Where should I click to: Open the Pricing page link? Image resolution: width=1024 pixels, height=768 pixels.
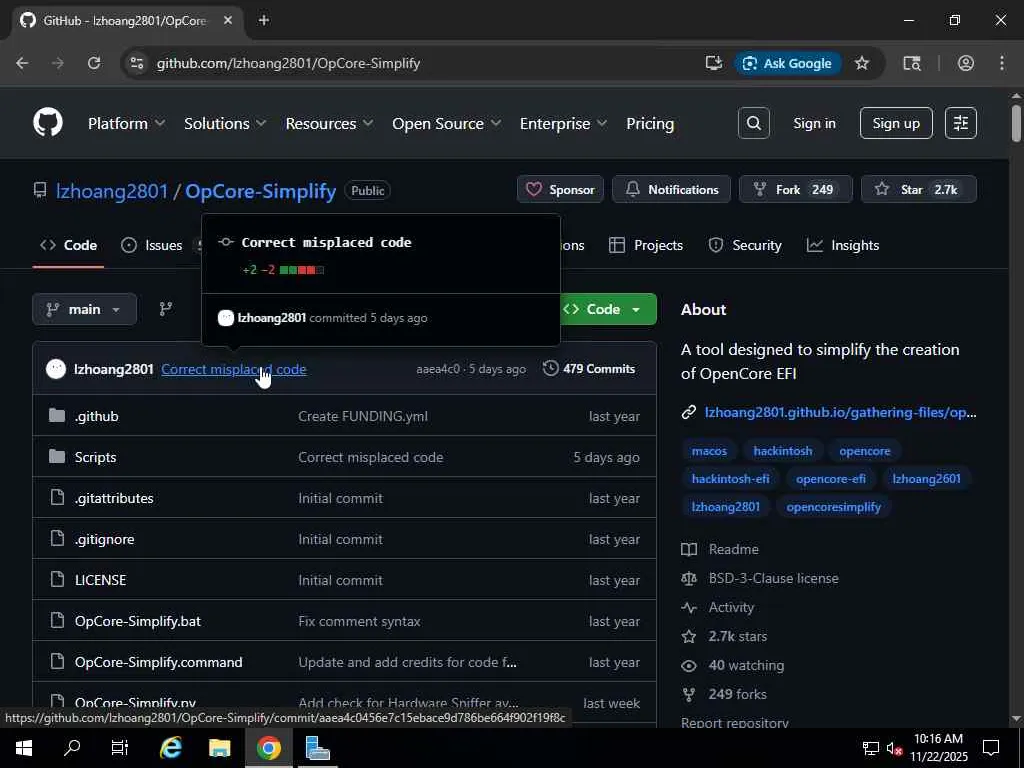pos(650,123)
